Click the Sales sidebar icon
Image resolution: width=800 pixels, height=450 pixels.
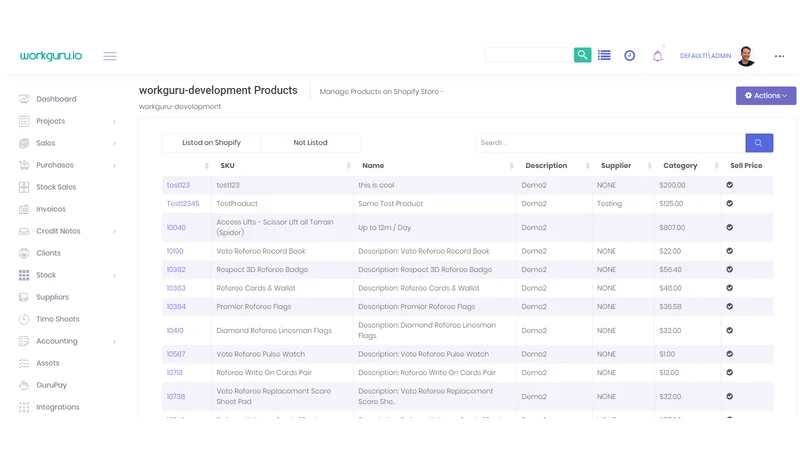[x=24, y=143]
